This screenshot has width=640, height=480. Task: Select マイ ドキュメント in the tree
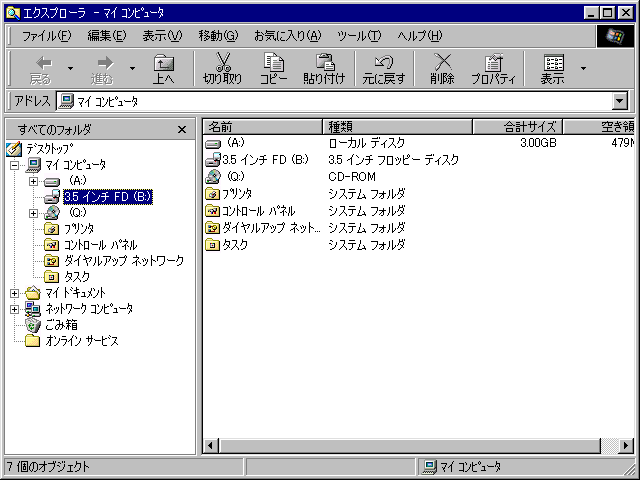(76, 293)
